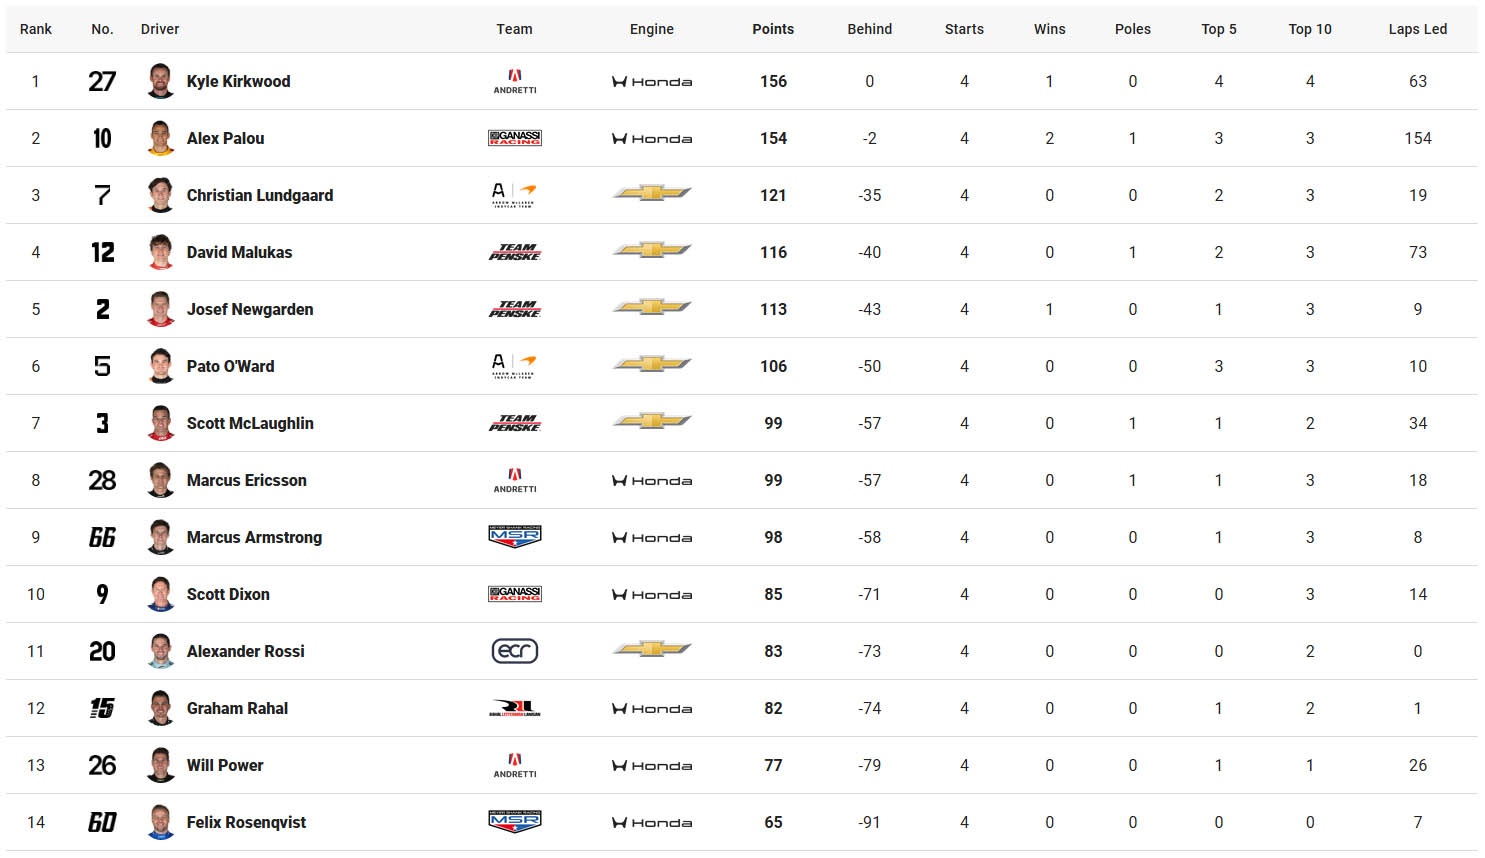Select Will Power's driver name
1485x858 pixels.
(225, 765)
